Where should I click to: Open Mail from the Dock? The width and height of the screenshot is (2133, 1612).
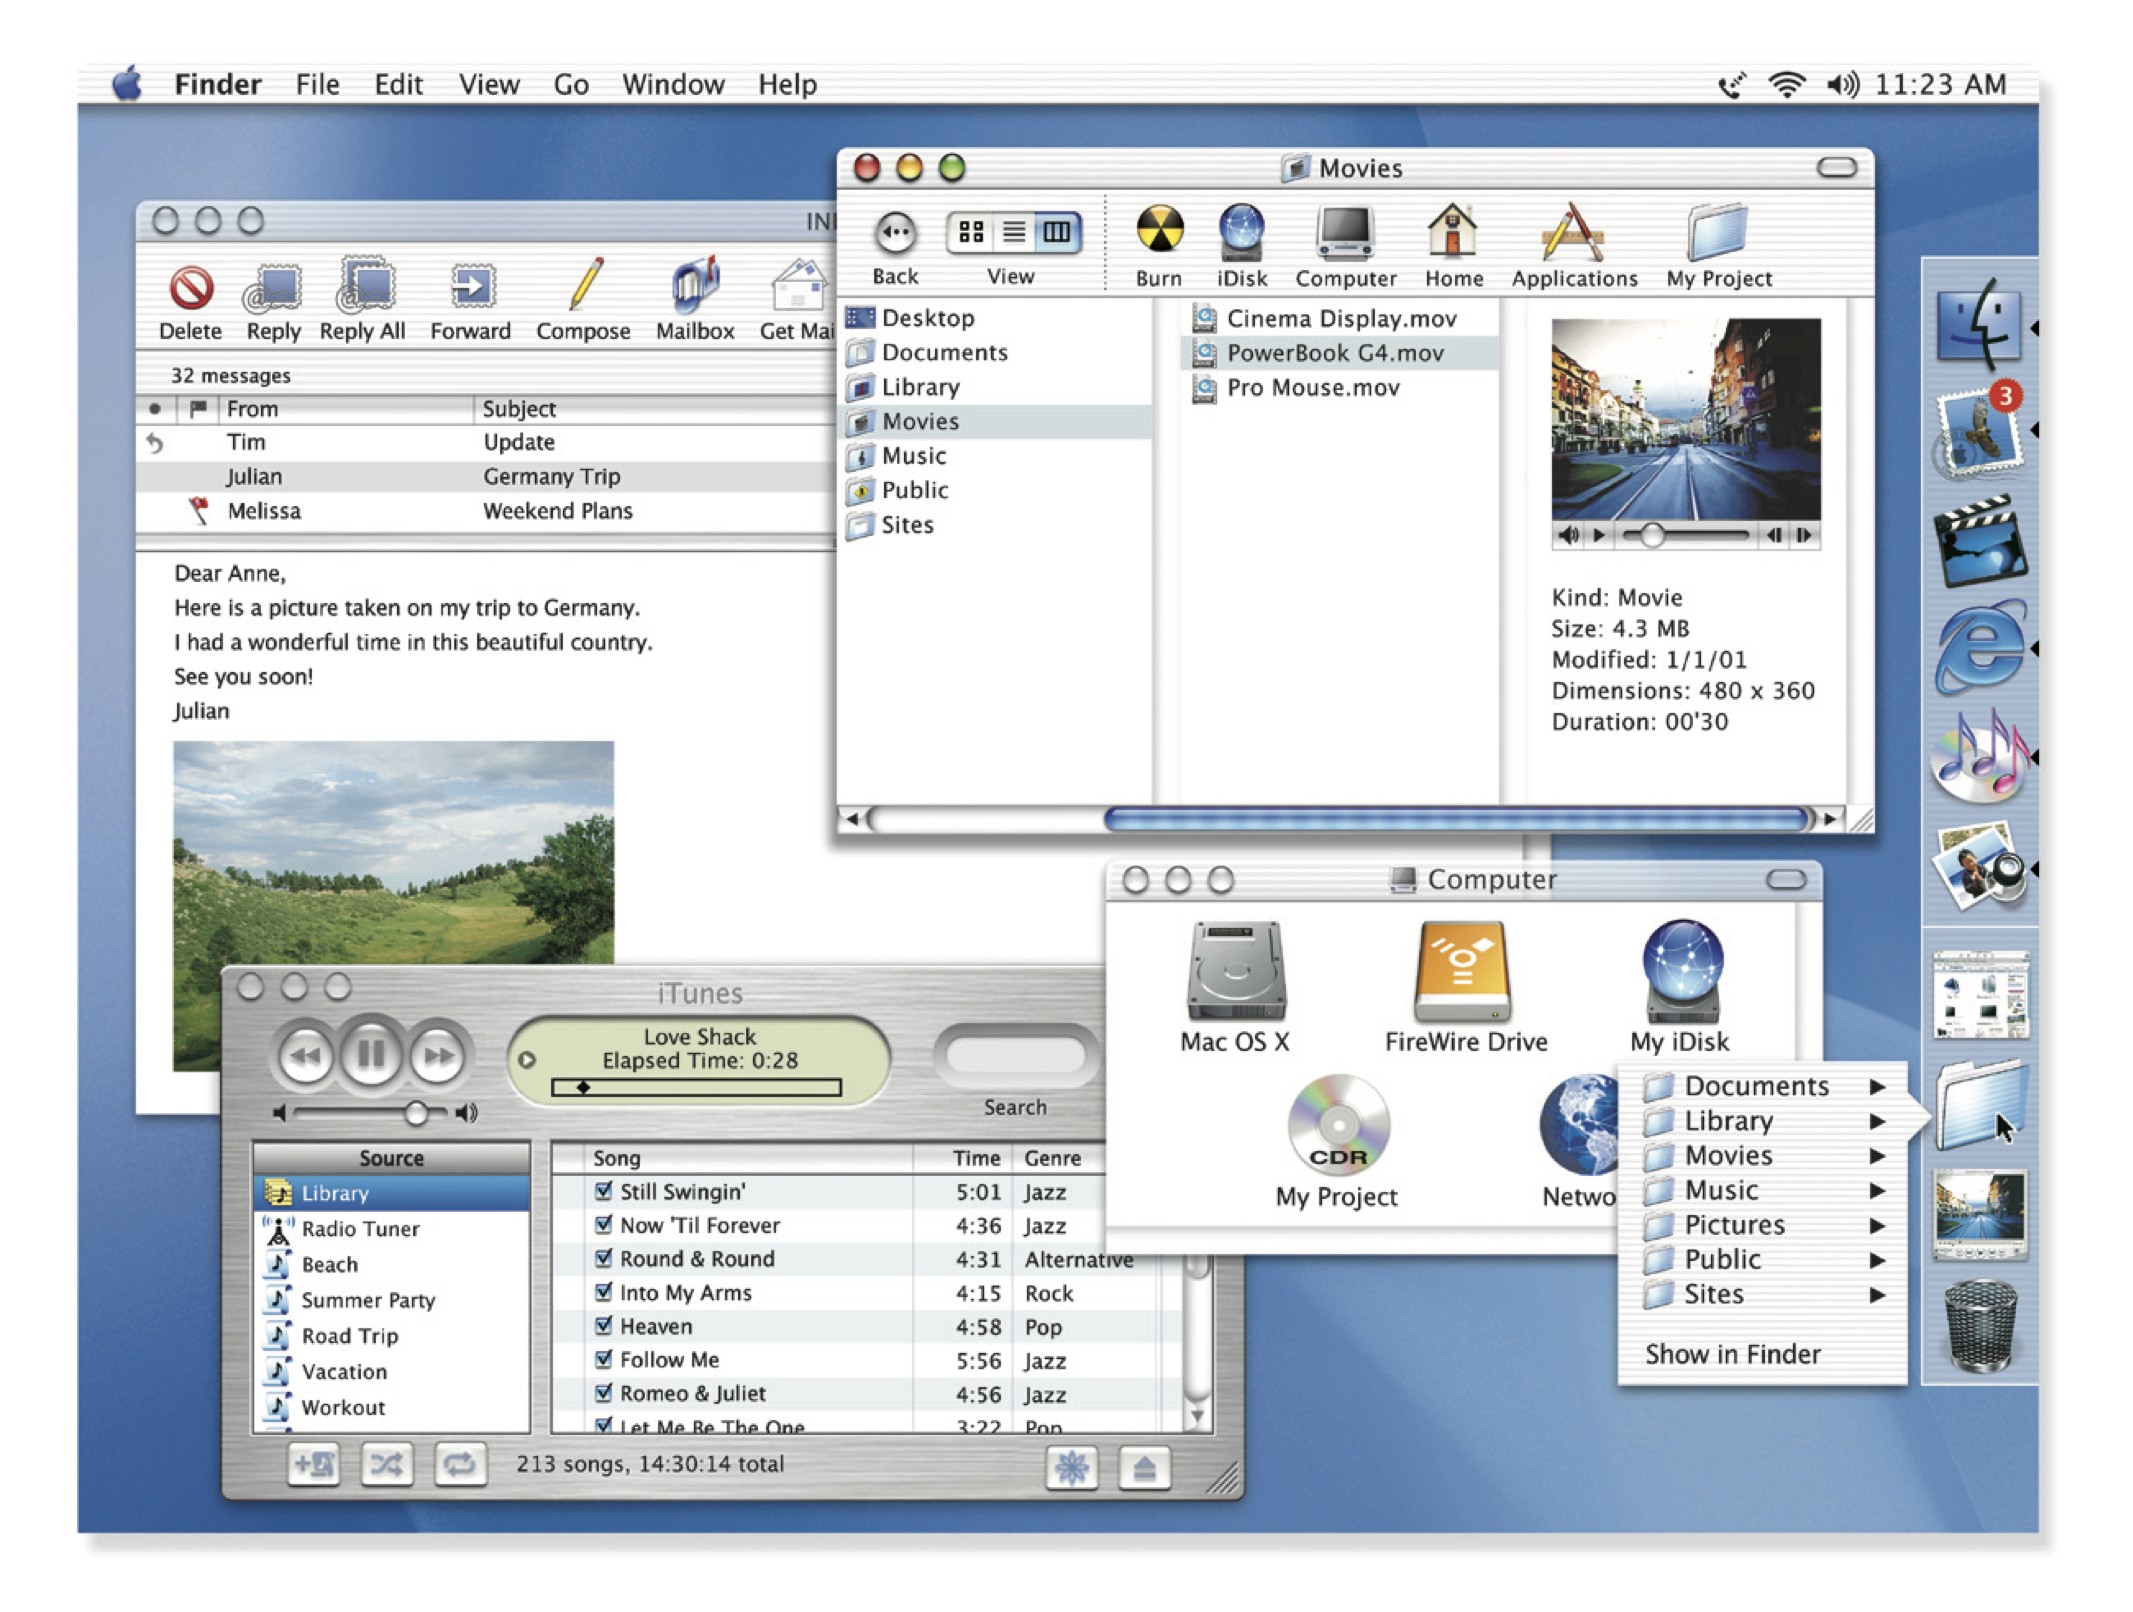click(1978, 432)
